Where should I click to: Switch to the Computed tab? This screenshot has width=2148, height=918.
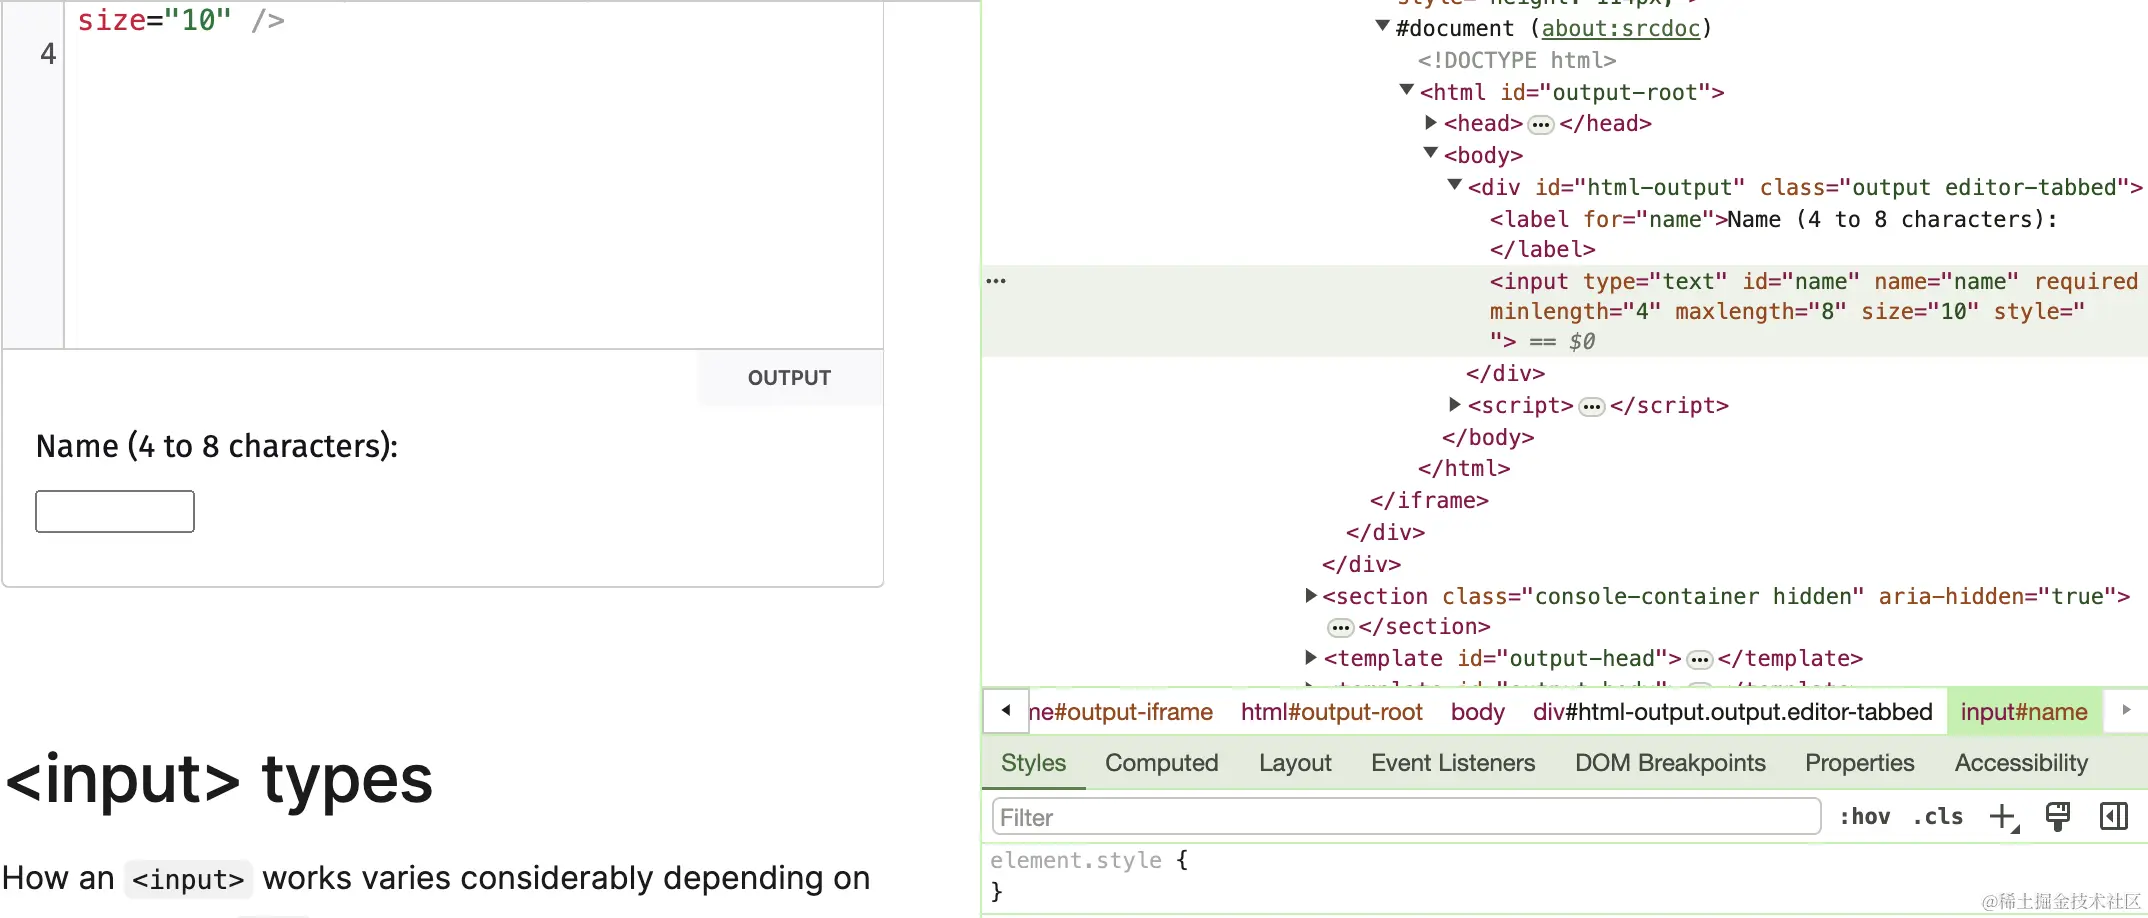[x=1162, y=763]
